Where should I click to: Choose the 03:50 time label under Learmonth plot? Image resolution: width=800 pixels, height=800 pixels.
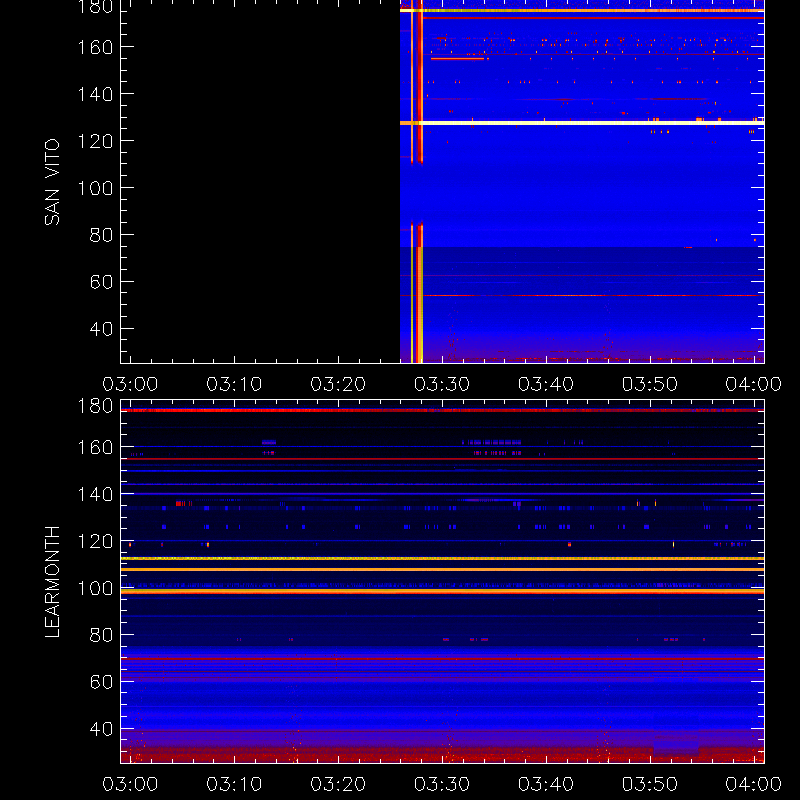(x=650, y=784)
